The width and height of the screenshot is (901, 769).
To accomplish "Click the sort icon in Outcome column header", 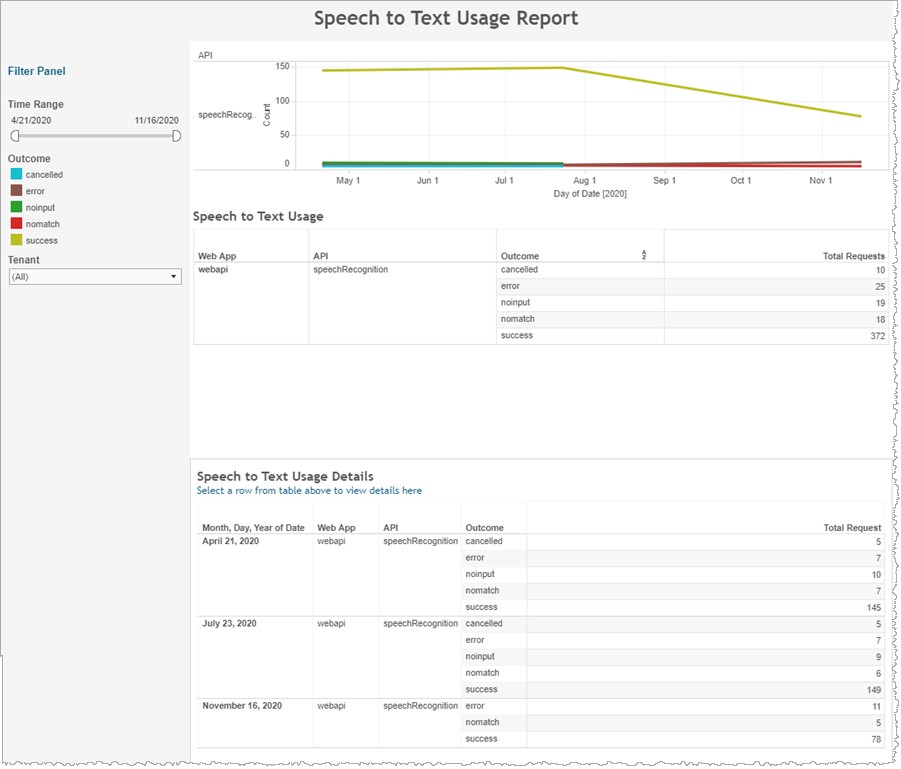I will coord(645,255).
